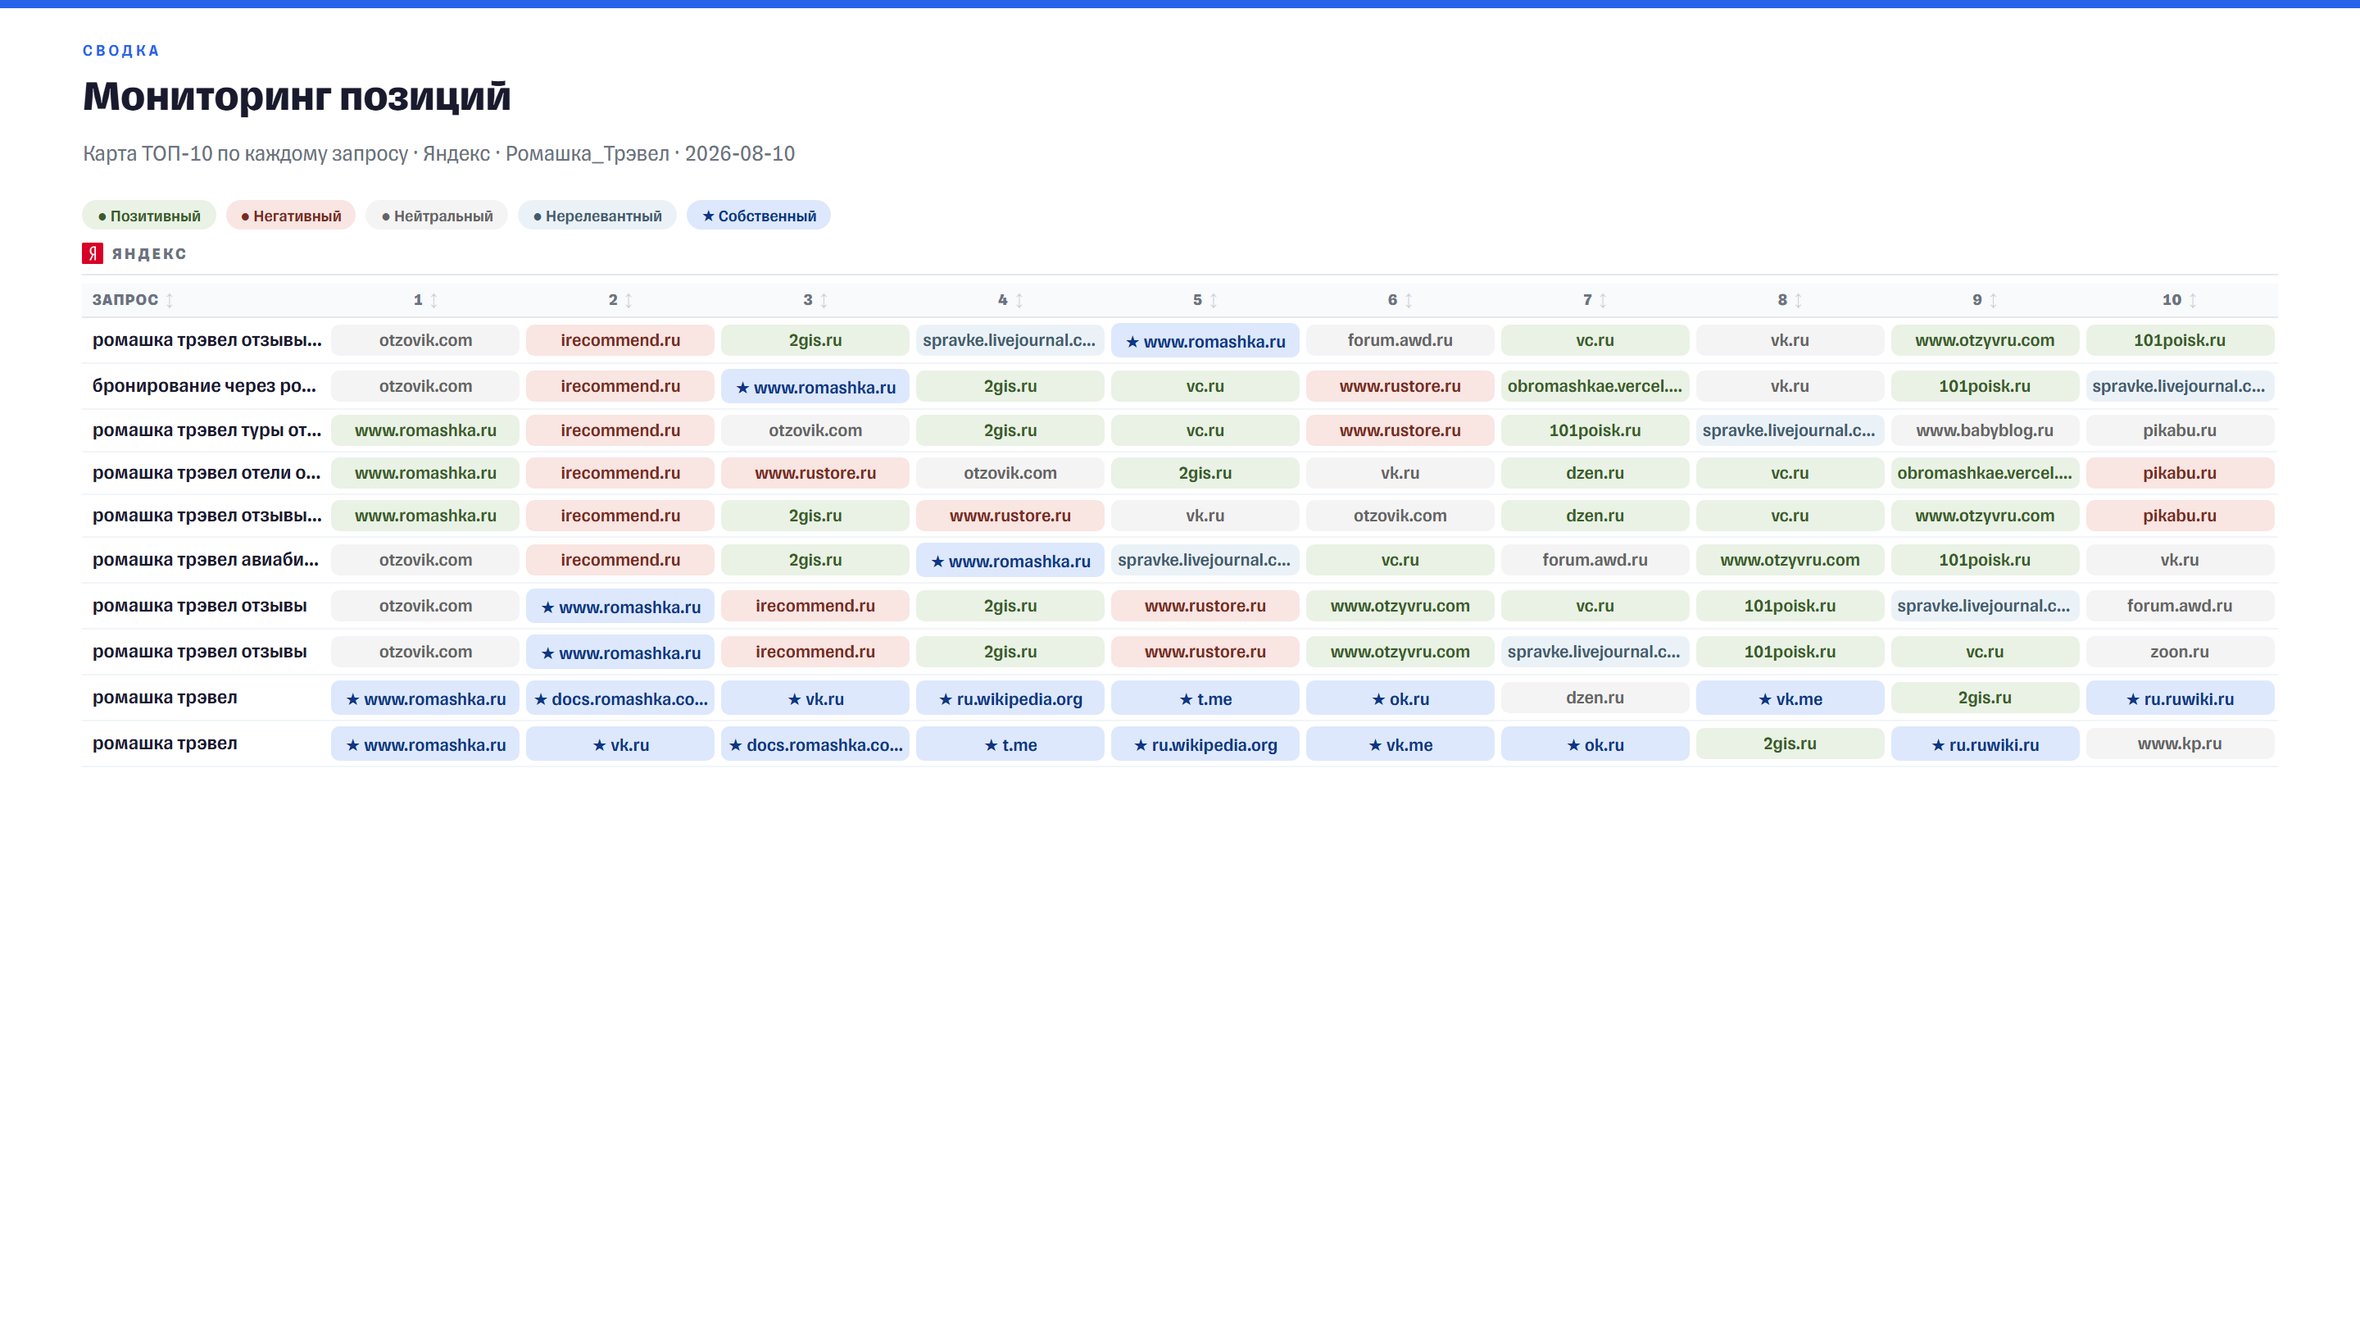Open pikabu.ru in 'ромашка трэвел туры от...' row
The image size is (2360, 1328).
pyautogui.click(x=2180, y=430)
